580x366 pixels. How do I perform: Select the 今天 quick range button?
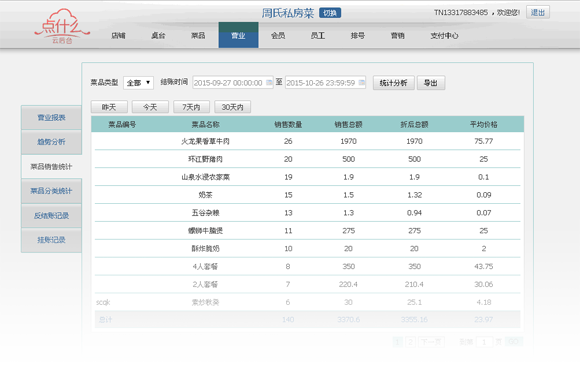pos(150,107)
